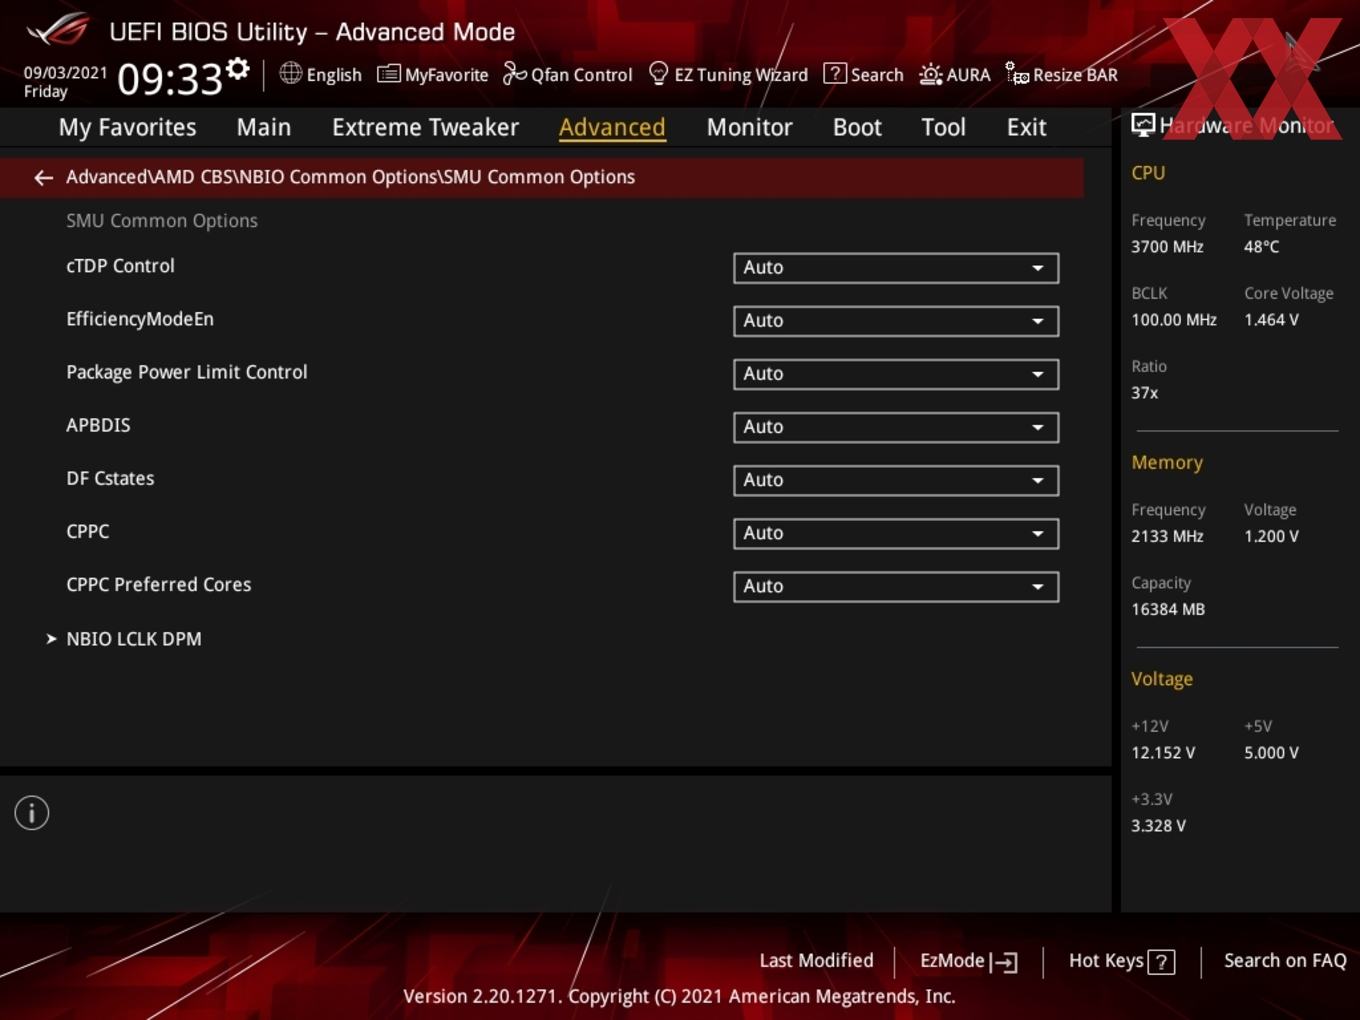The width and height of the screenshot is (1360, 1020).
Task: Open the Package Power Limit Control dropdown
Action: pyautogui.click(x=896, y=374)
